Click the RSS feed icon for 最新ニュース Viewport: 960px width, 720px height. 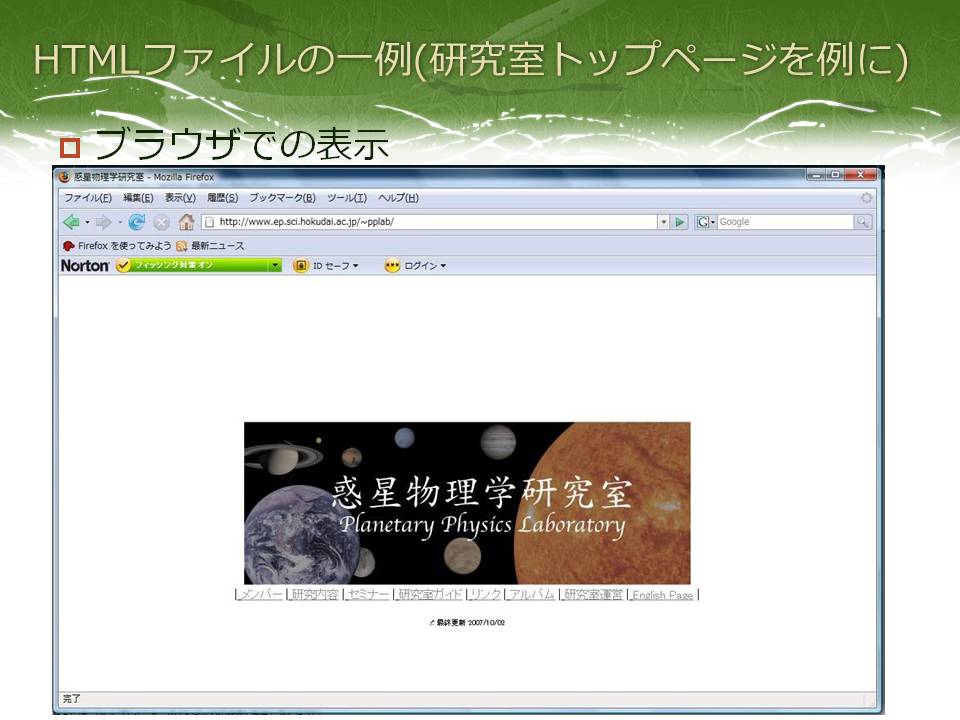point(181,246)
